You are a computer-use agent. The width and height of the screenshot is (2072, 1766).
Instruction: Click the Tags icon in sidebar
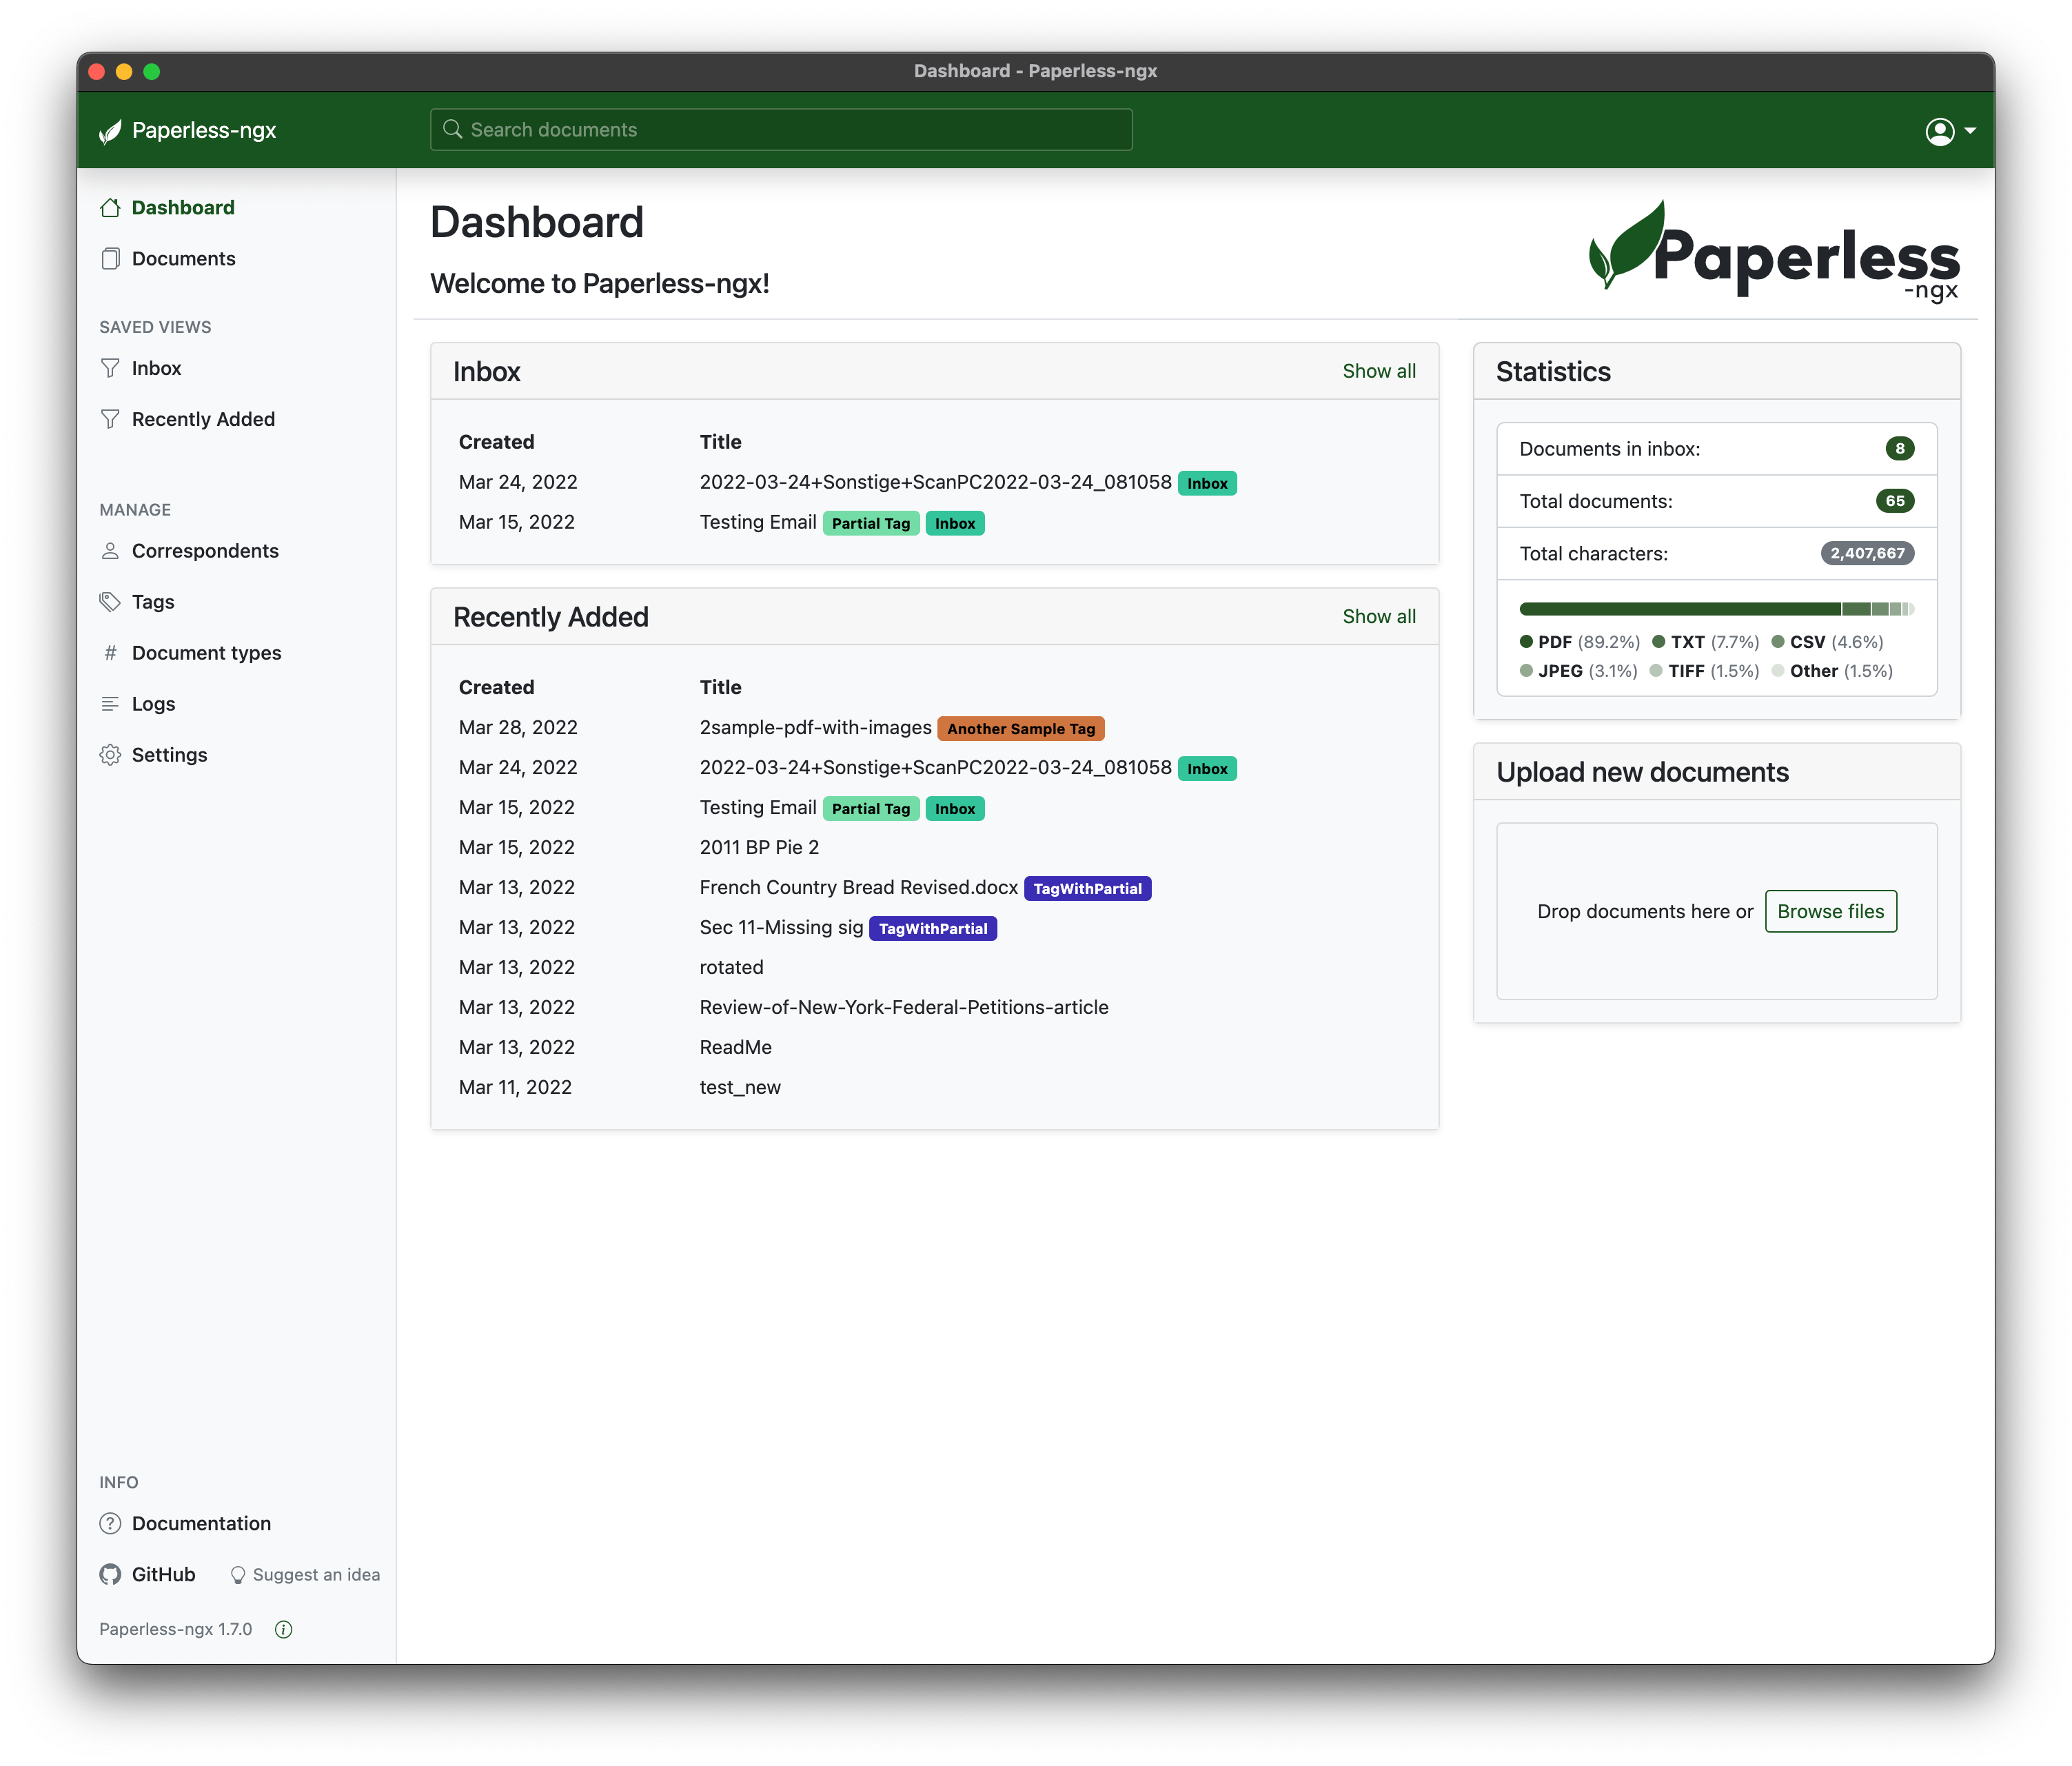coord(110,602)
